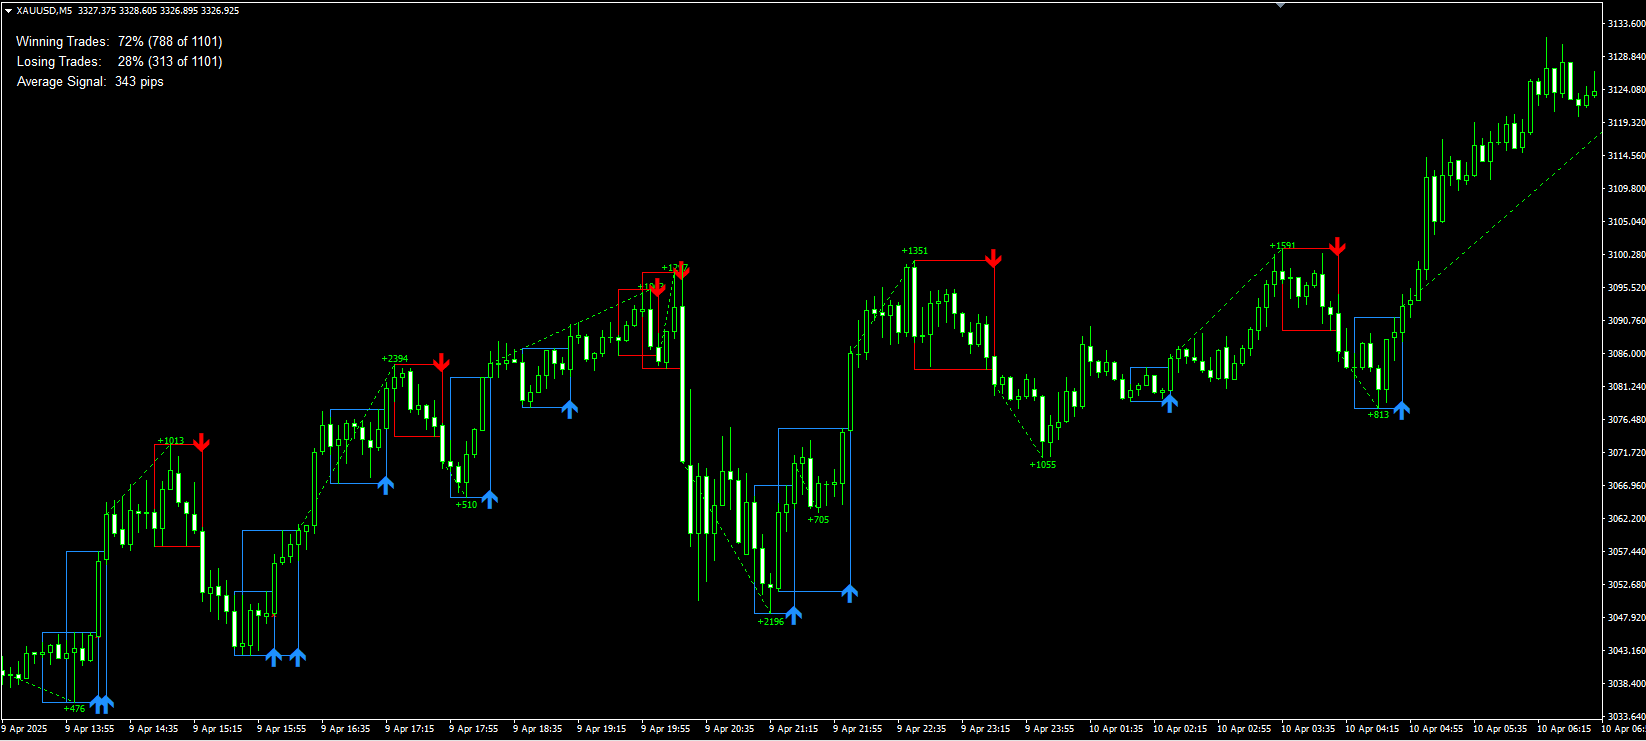Image resolution: width=1646 pixels, height=741 pixels.
Task: Click the 3114.560 price scale label
Action: point(1626,155)
